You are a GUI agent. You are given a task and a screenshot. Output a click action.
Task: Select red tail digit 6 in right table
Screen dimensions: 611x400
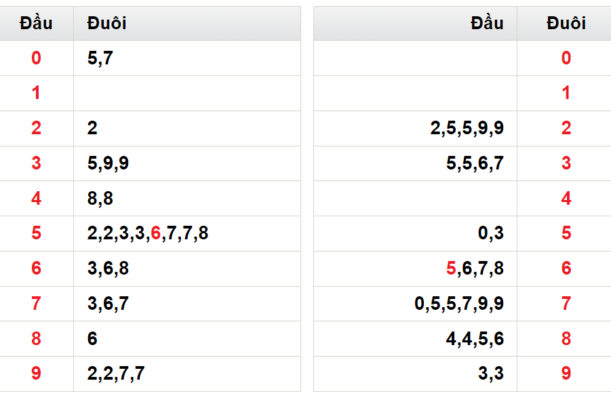(566, 268)
